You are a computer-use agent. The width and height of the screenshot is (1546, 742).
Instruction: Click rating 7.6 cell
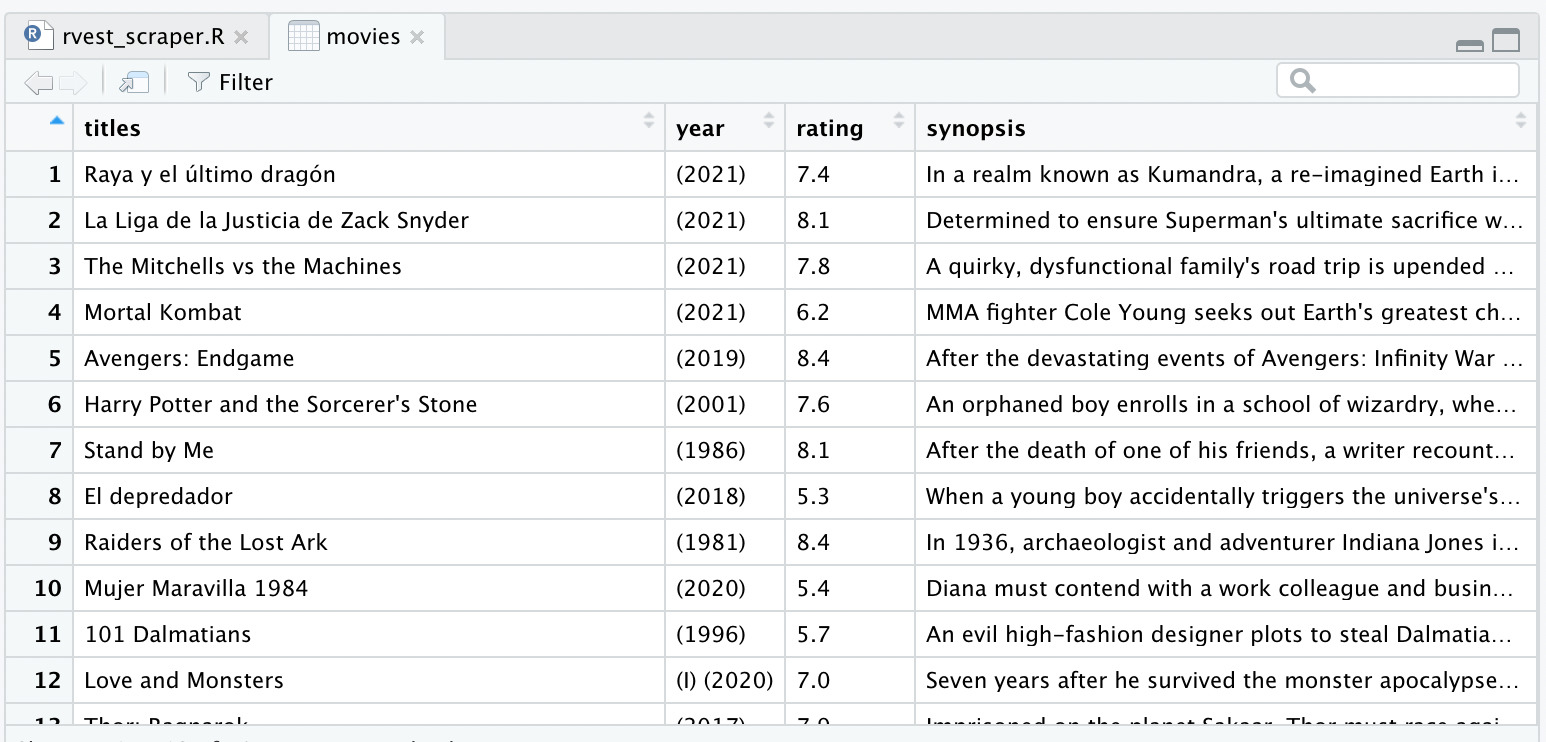pyautogui.click(x=850, y=404)
